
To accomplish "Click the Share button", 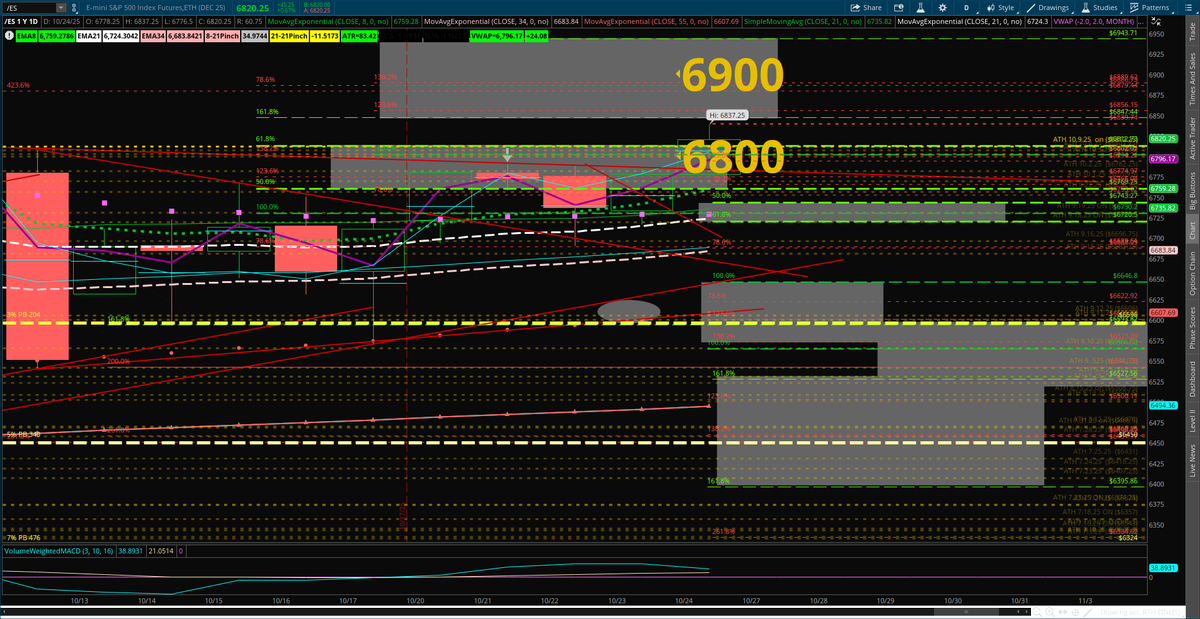I will click(866, 8).
